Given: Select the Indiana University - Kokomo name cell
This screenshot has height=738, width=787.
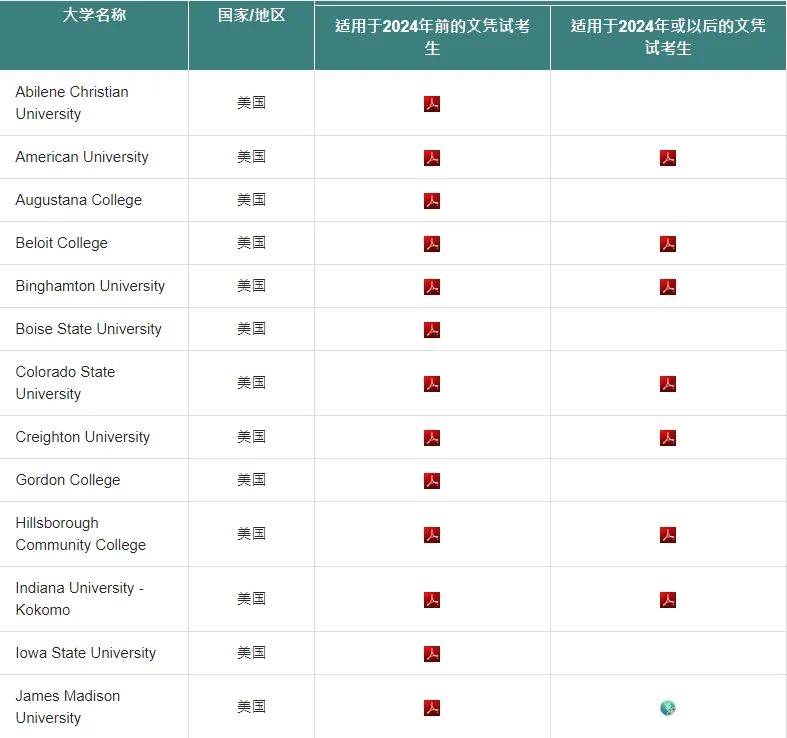Looking at the screenshot, I should [94, 599].
